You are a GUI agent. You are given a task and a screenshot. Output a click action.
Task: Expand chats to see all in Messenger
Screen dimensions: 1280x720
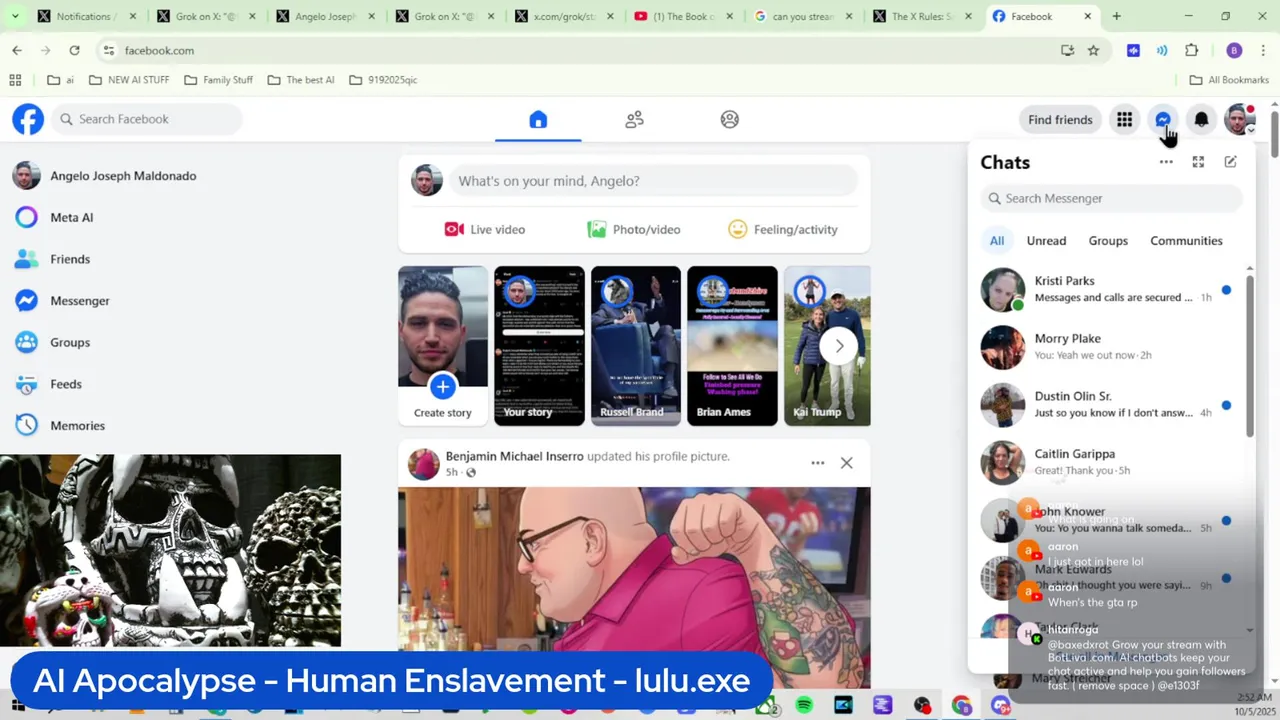(x=1198, y=162)
